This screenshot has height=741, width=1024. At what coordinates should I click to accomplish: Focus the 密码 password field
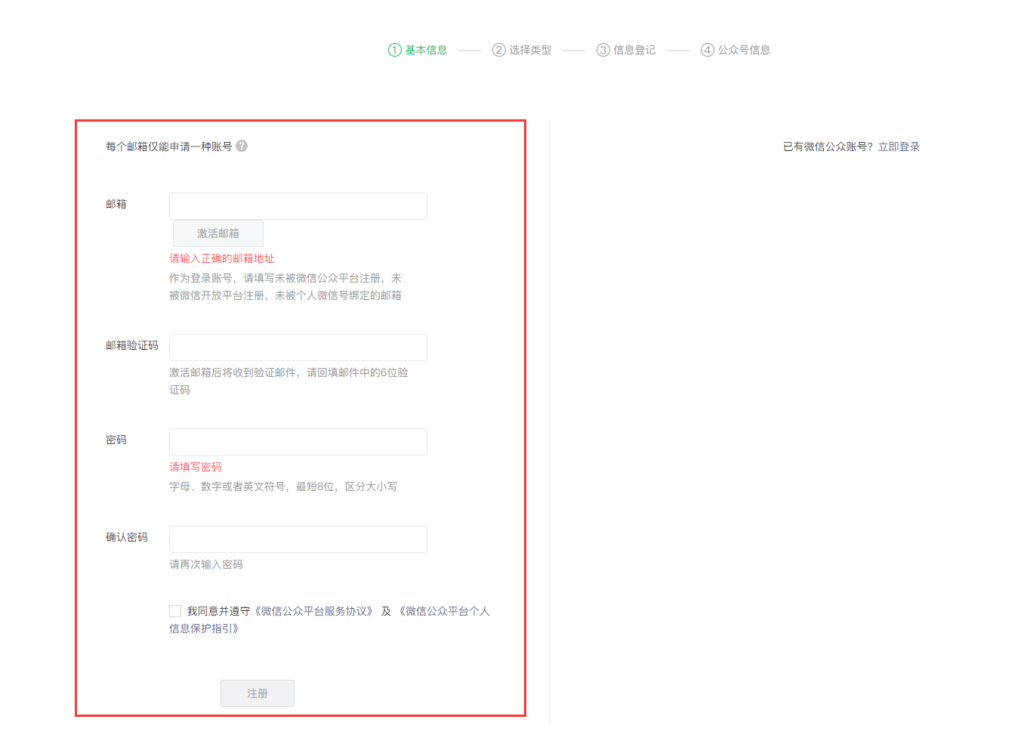click(298, 442)
